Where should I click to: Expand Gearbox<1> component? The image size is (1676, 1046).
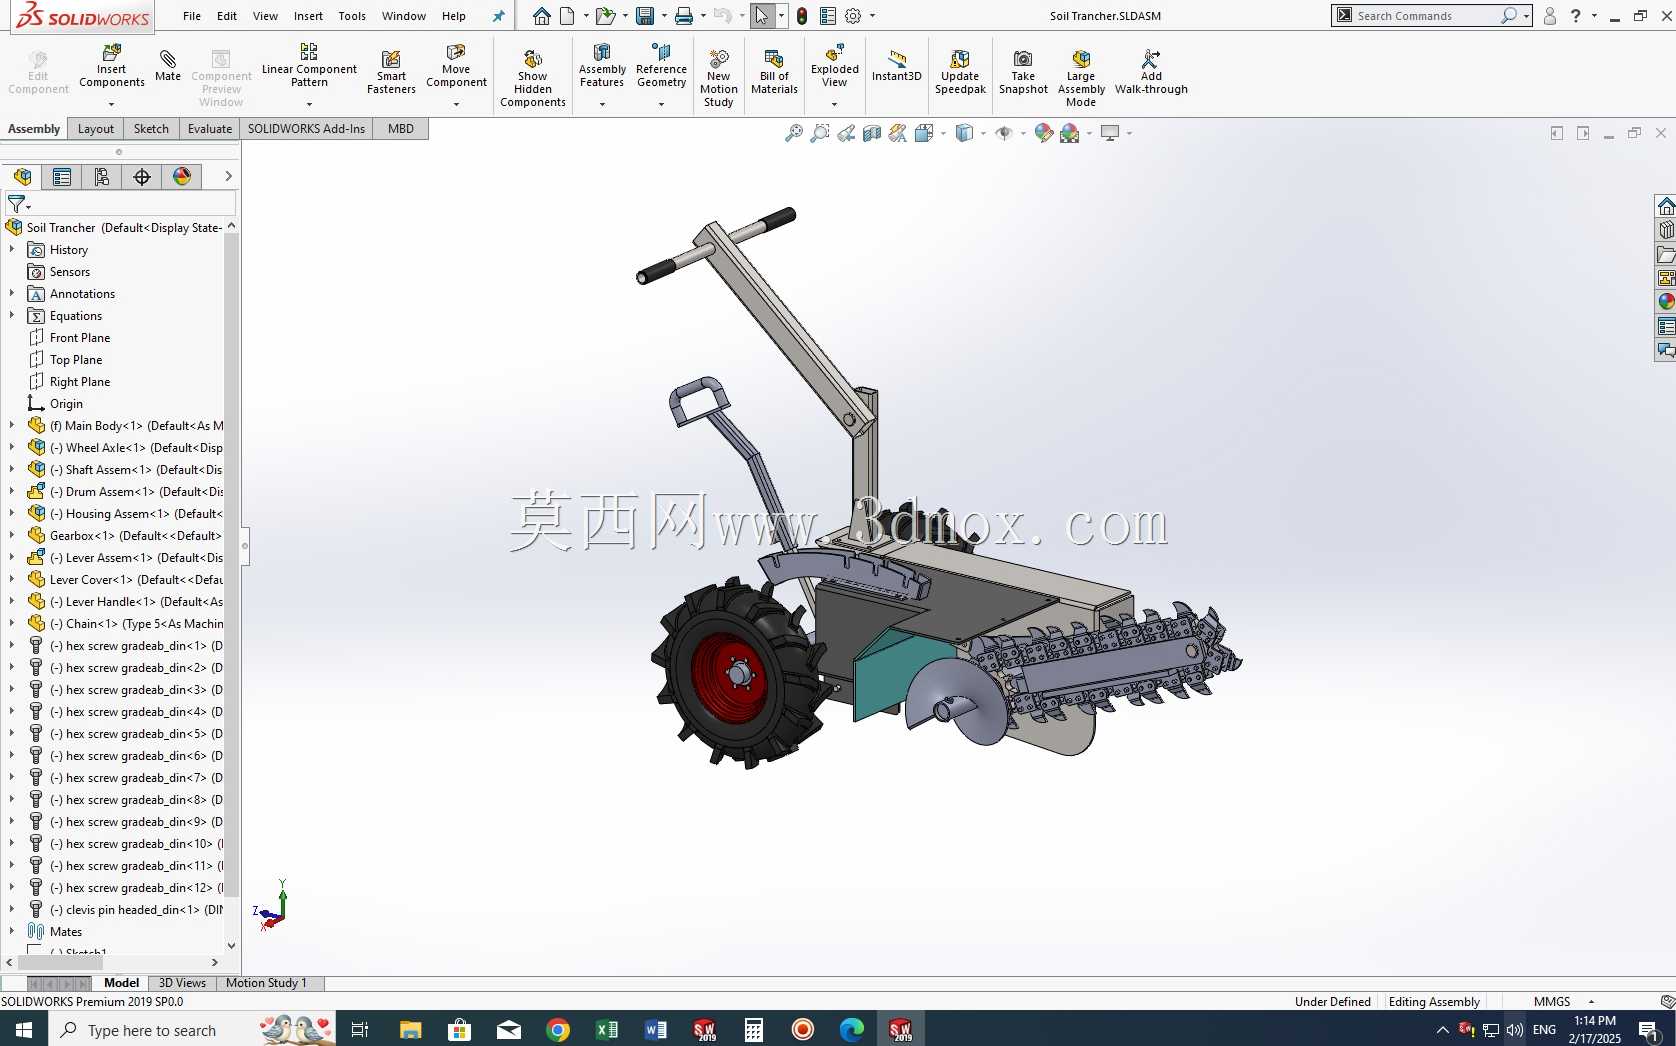12,536
